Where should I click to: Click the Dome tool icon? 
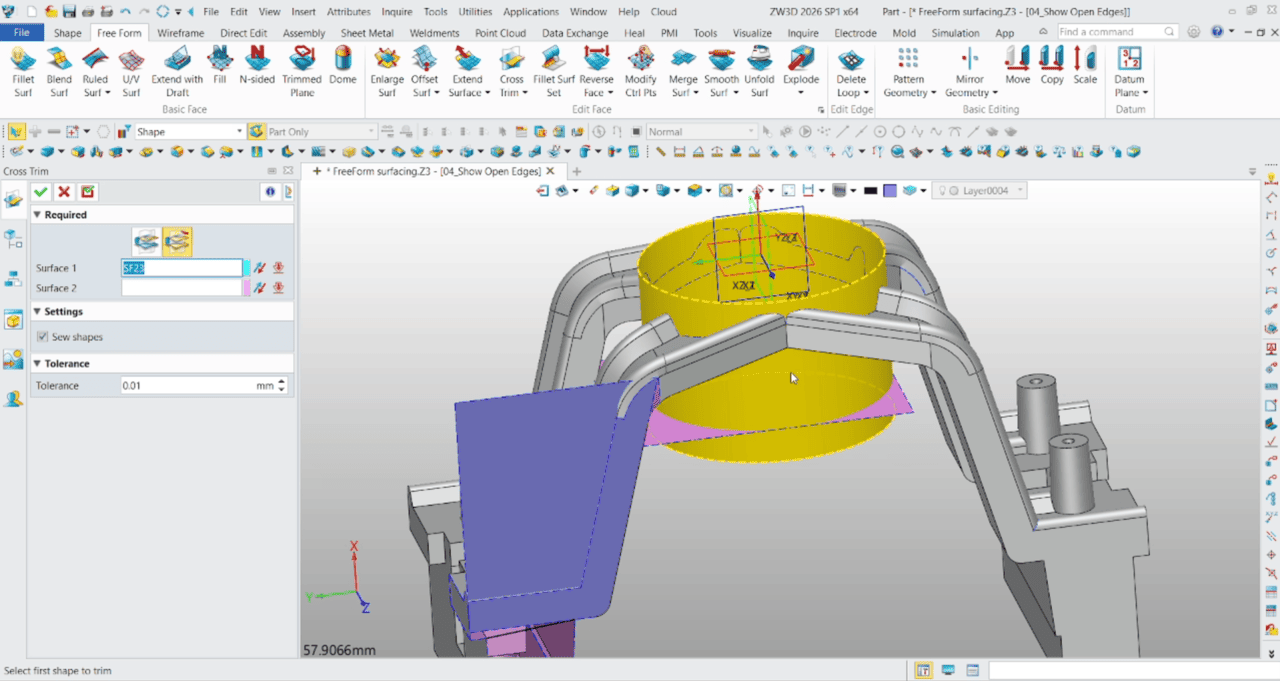tap(343, 65)
